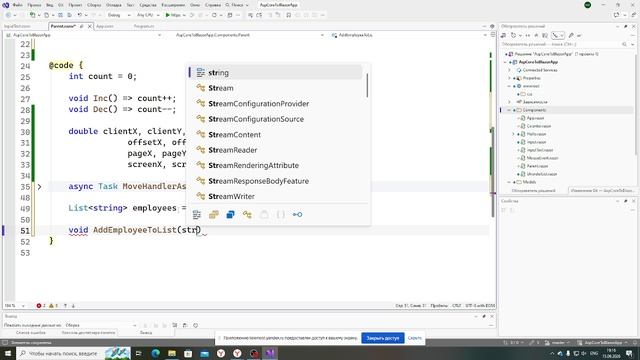Open the Any CPU platform dropdown
This screenshot has width=640, height=360.
[x=148, y=15]
